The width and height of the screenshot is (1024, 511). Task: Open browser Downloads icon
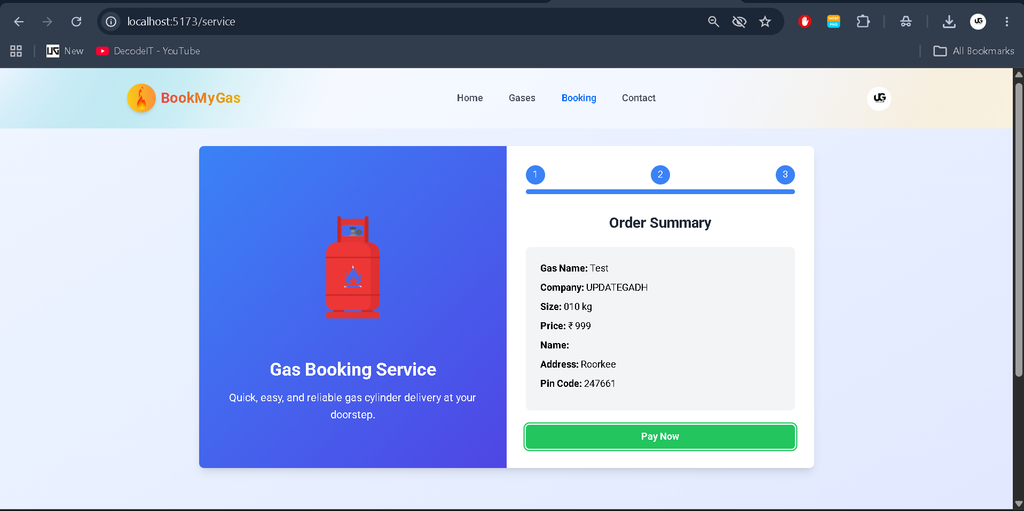[x=949, y=22]
